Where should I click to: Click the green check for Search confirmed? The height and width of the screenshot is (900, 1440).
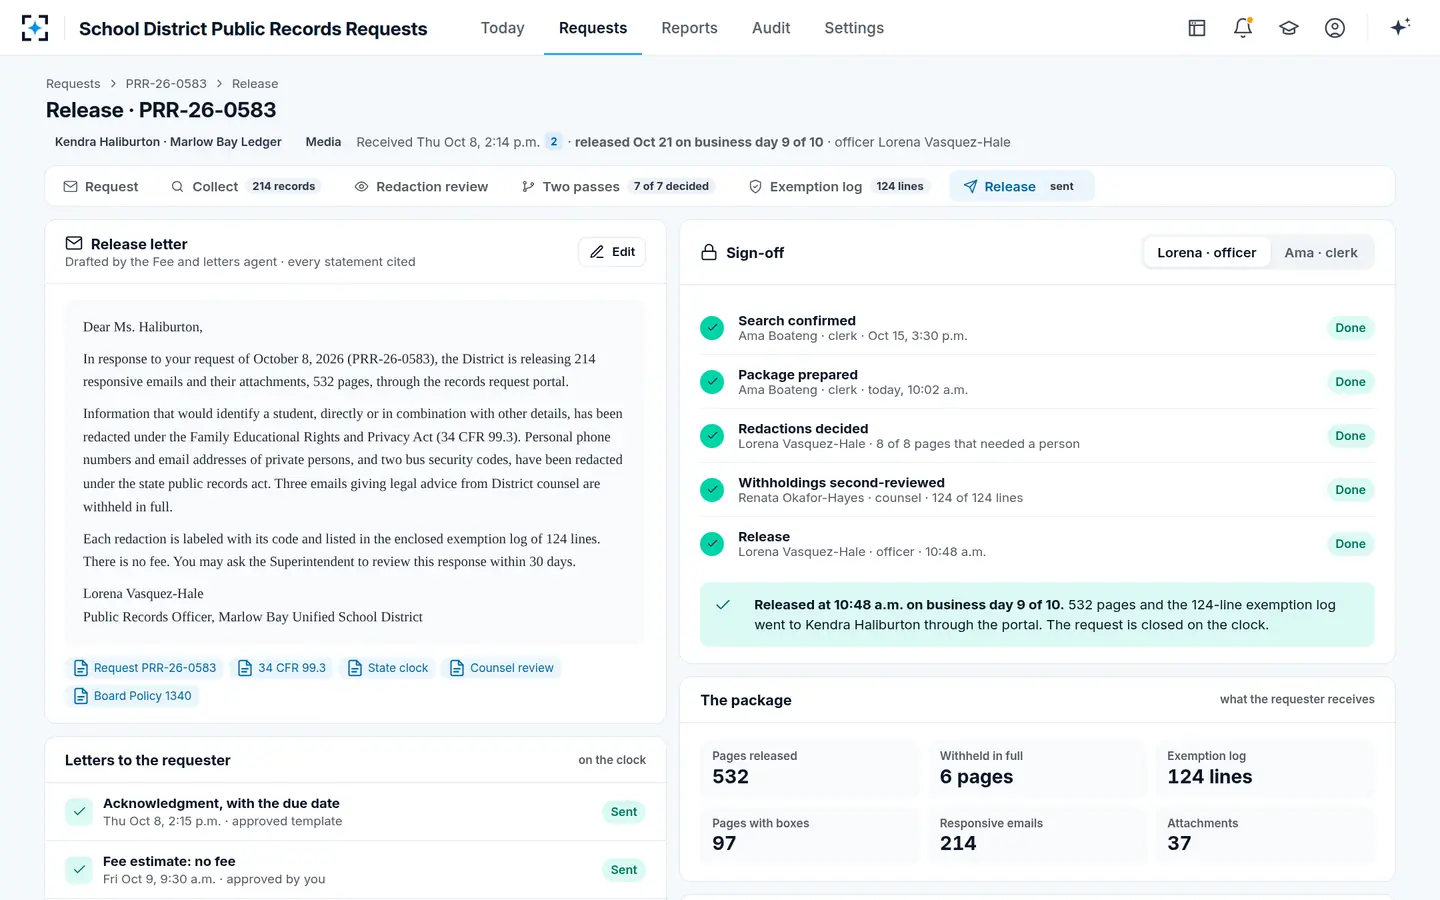point(712,328)
